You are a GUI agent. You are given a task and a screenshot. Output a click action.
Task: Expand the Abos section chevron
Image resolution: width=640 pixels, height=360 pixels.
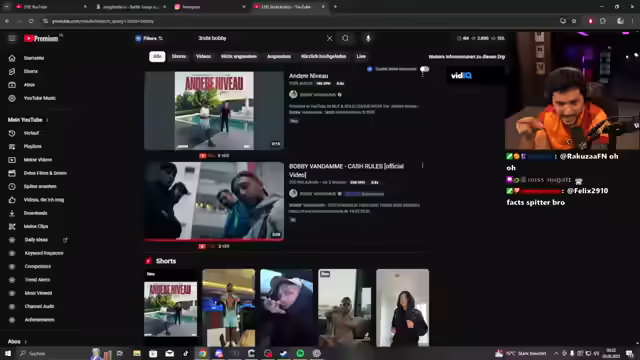pos(25,342)
